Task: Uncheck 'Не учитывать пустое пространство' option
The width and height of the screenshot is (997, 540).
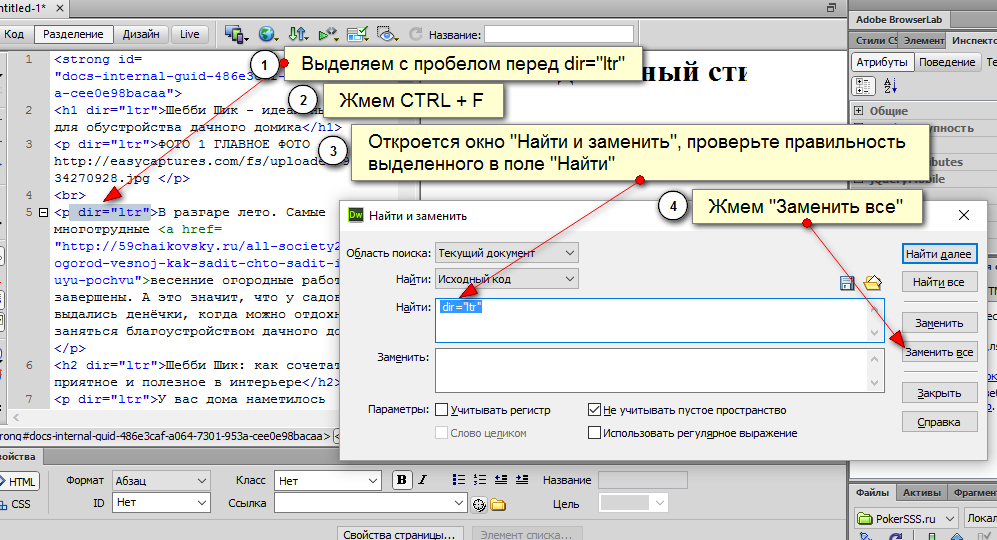Action: (x=595, y=410)
